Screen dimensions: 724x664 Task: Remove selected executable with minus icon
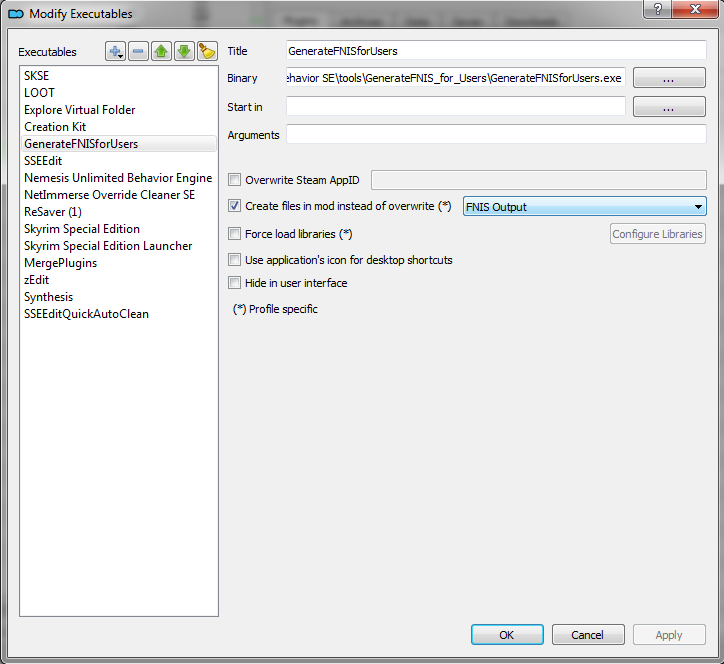coord(138,51)
